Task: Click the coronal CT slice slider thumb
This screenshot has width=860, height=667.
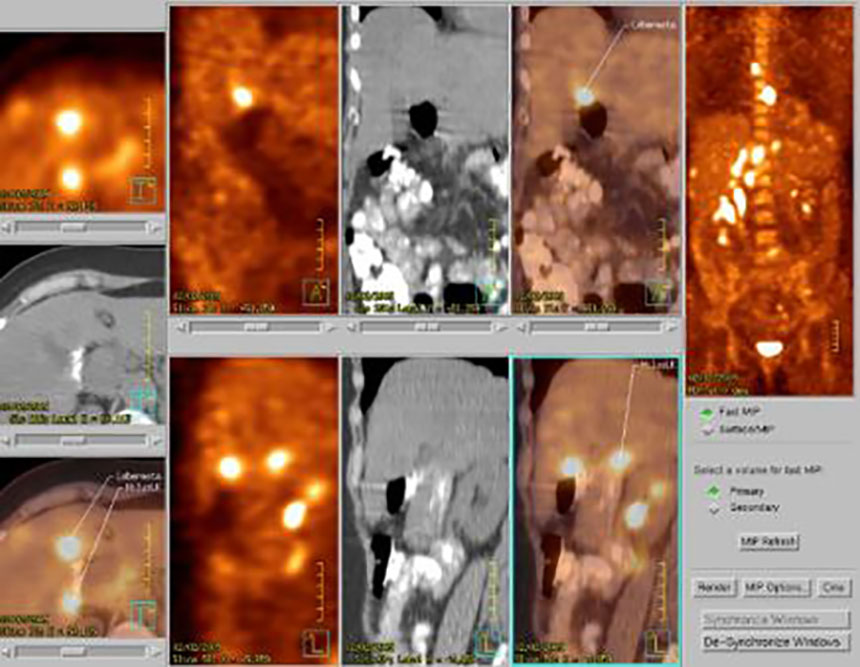Action: (x=427, y=327)
